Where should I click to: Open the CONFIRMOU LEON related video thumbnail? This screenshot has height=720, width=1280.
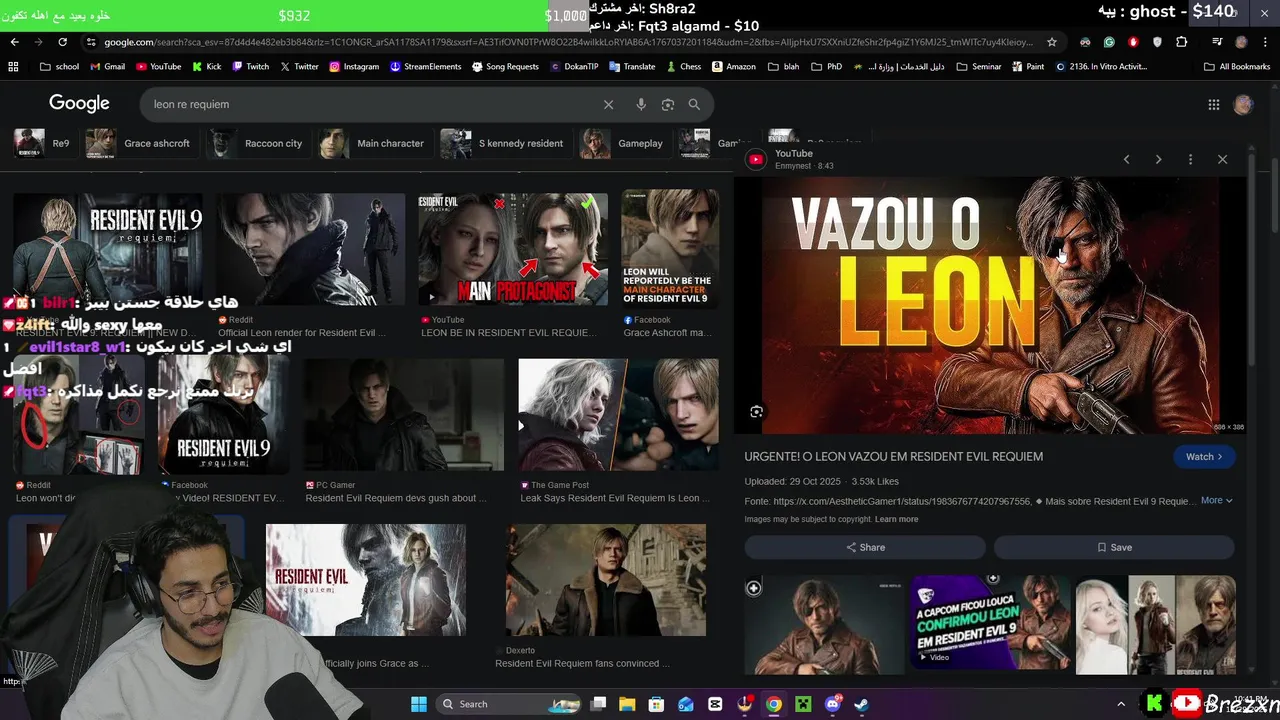pyautogui.click(x=990, y=624)
